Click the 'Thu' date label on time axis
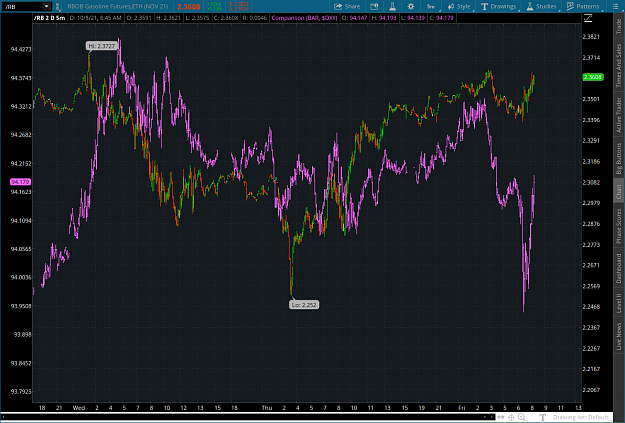This screenshot has width=625, height=423. tap(267, 407)
